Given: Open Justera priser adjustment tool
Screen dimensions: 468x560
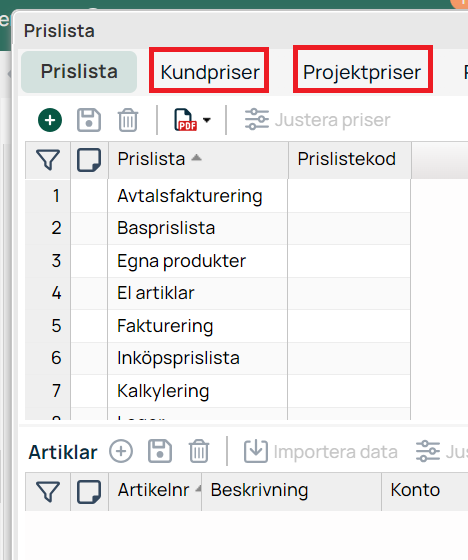Looking at the screenshot, I should (318, 120).
